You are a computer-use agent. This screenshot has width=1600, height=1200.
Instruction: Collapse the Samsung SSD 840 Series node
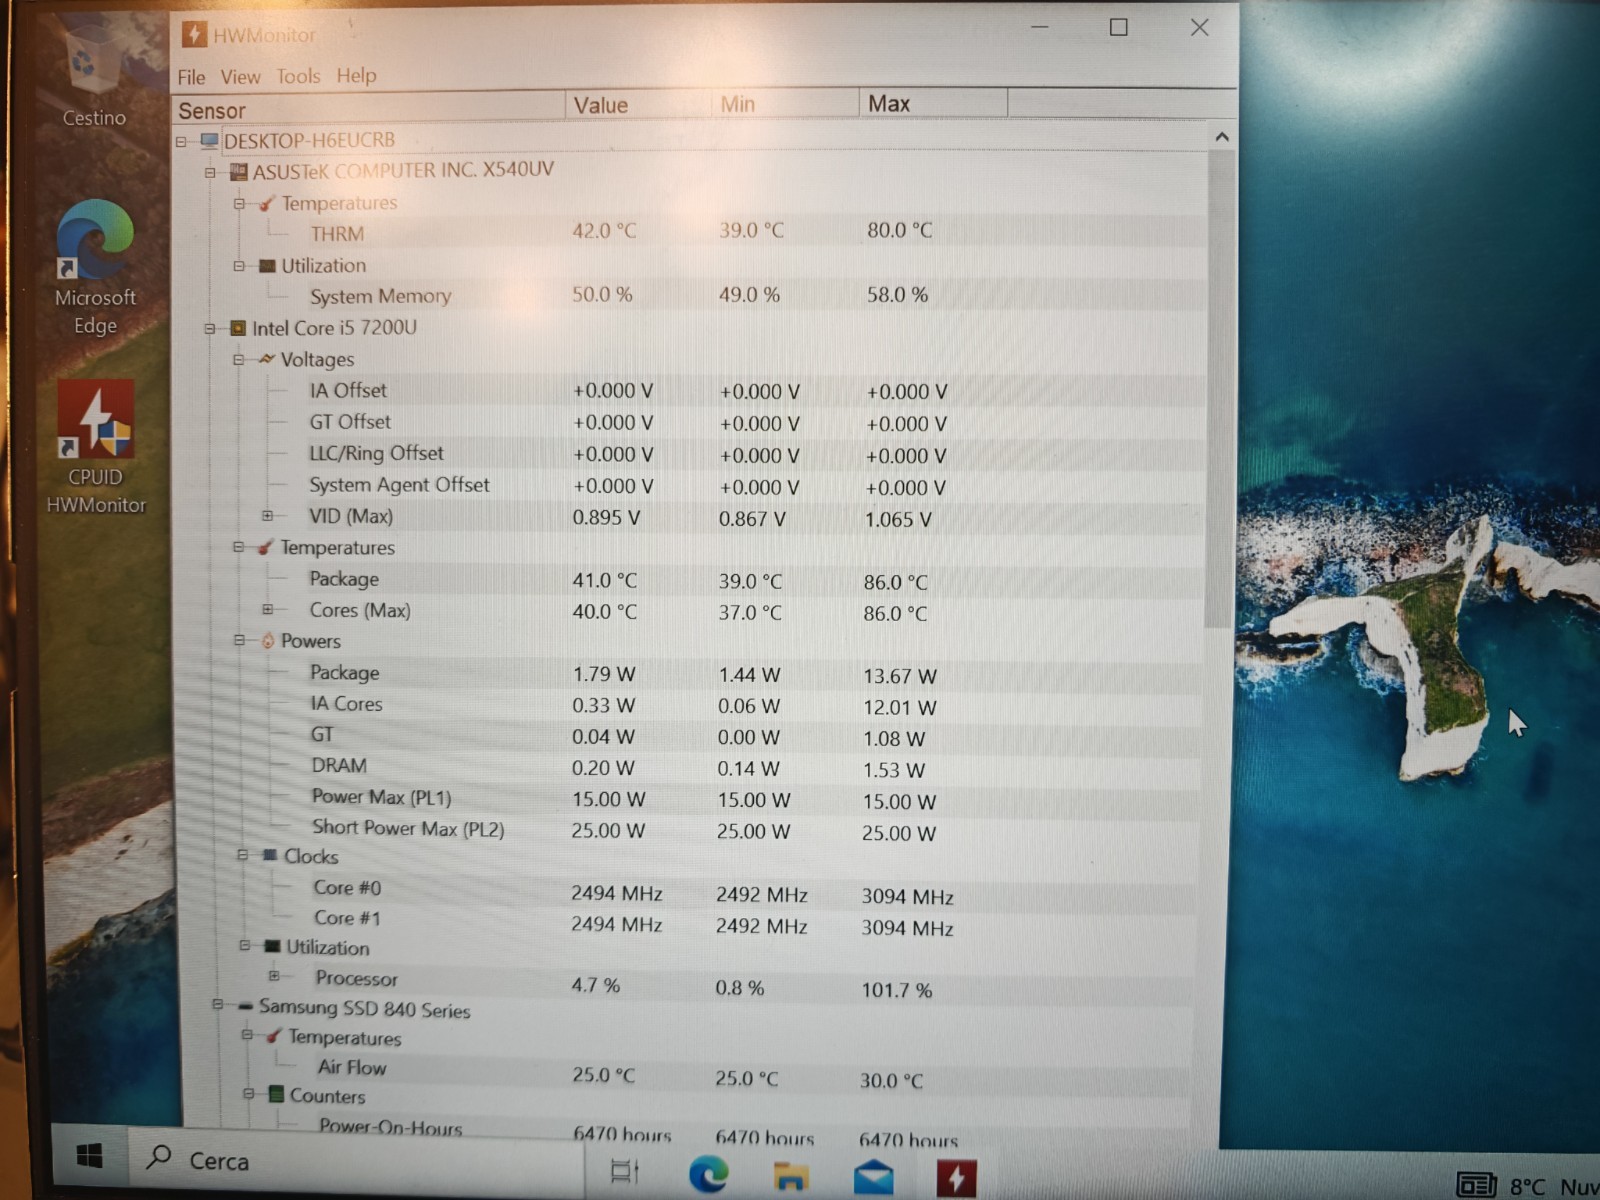click(217, 1004)
